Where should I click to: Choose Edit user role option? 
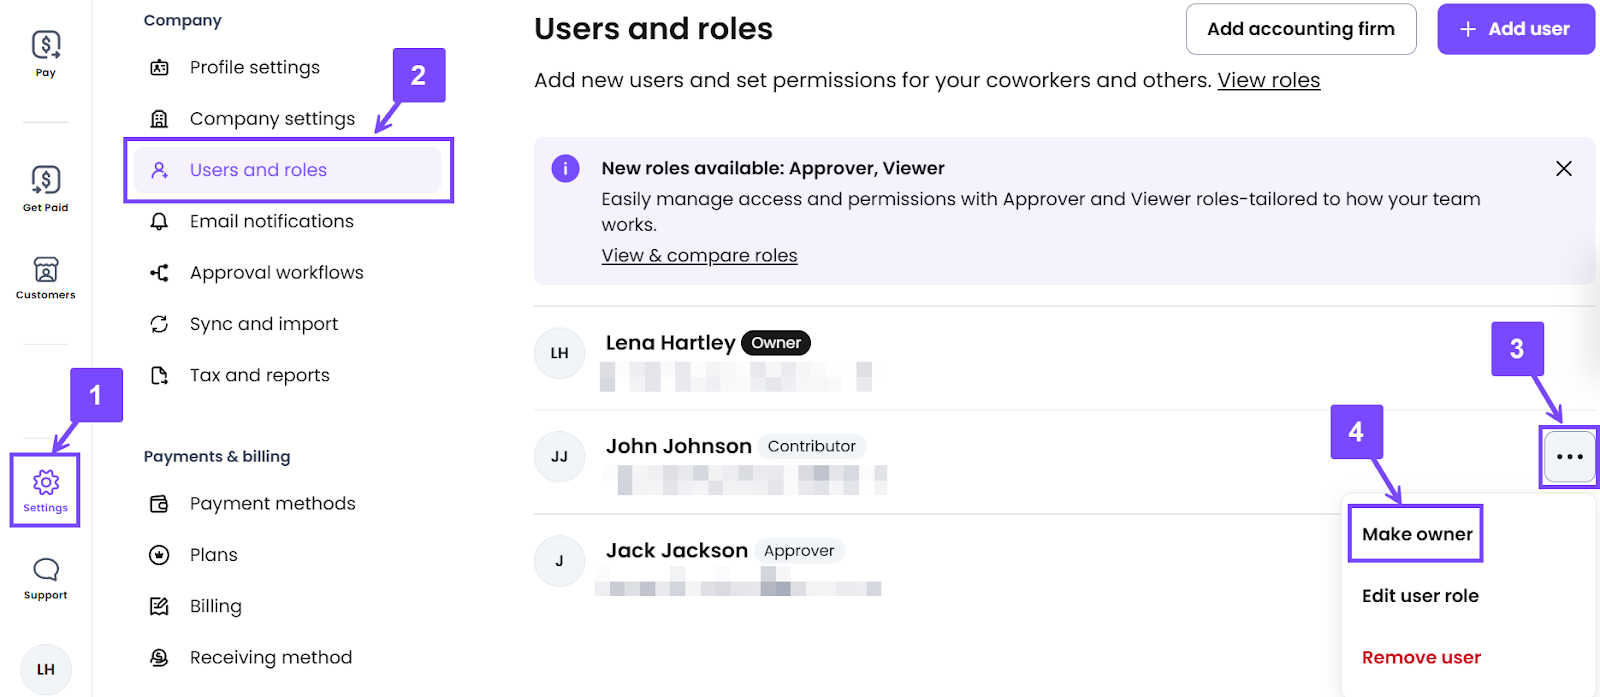(x=1419, y=596)
